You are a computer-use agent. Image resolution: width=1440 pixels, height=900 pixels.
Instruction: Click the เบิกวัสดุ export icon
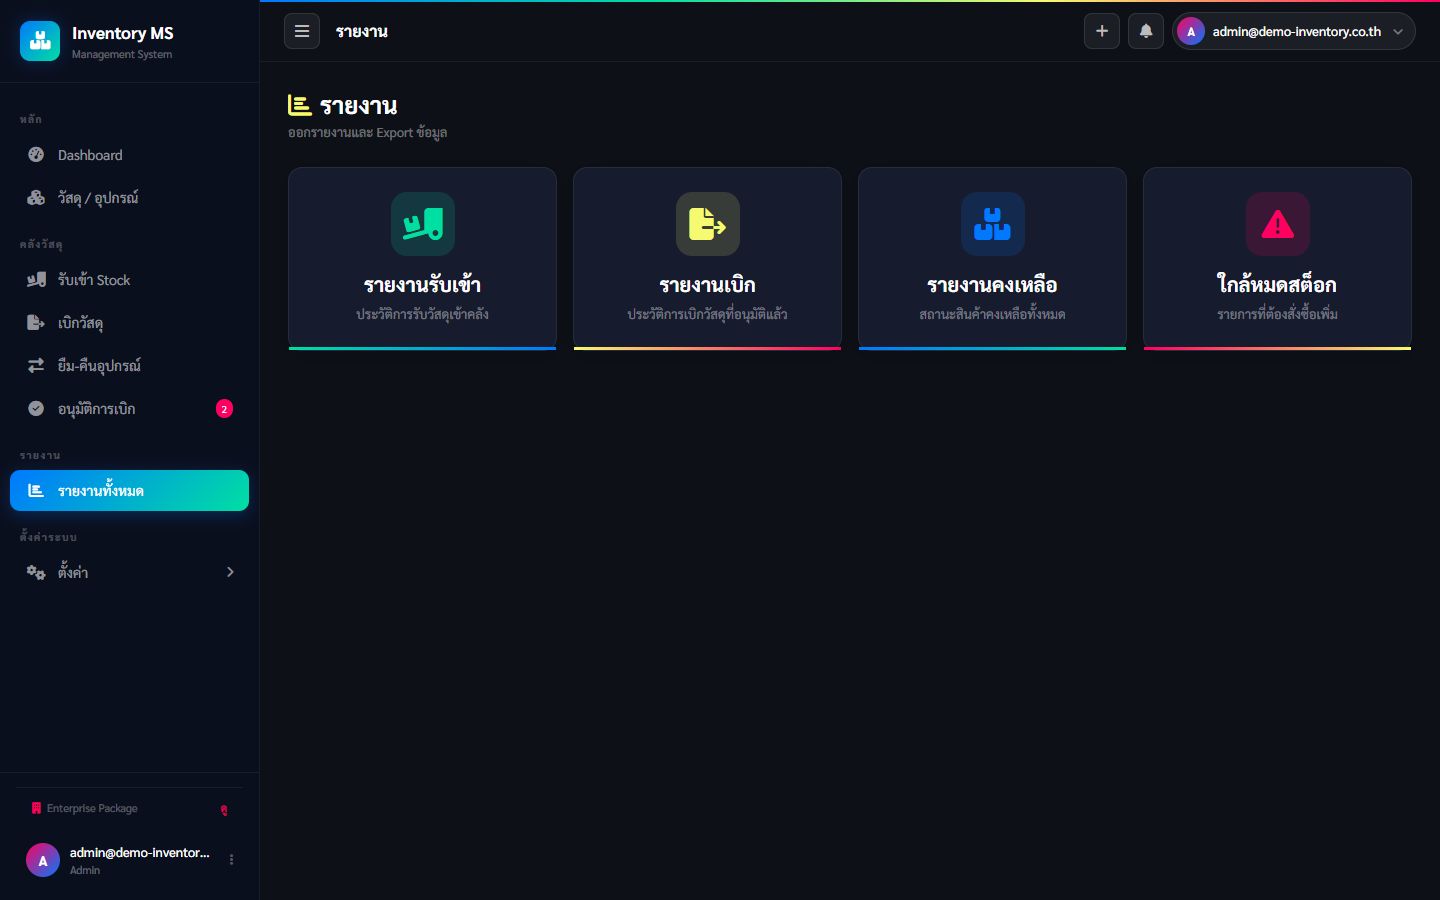tap(36, 323)
